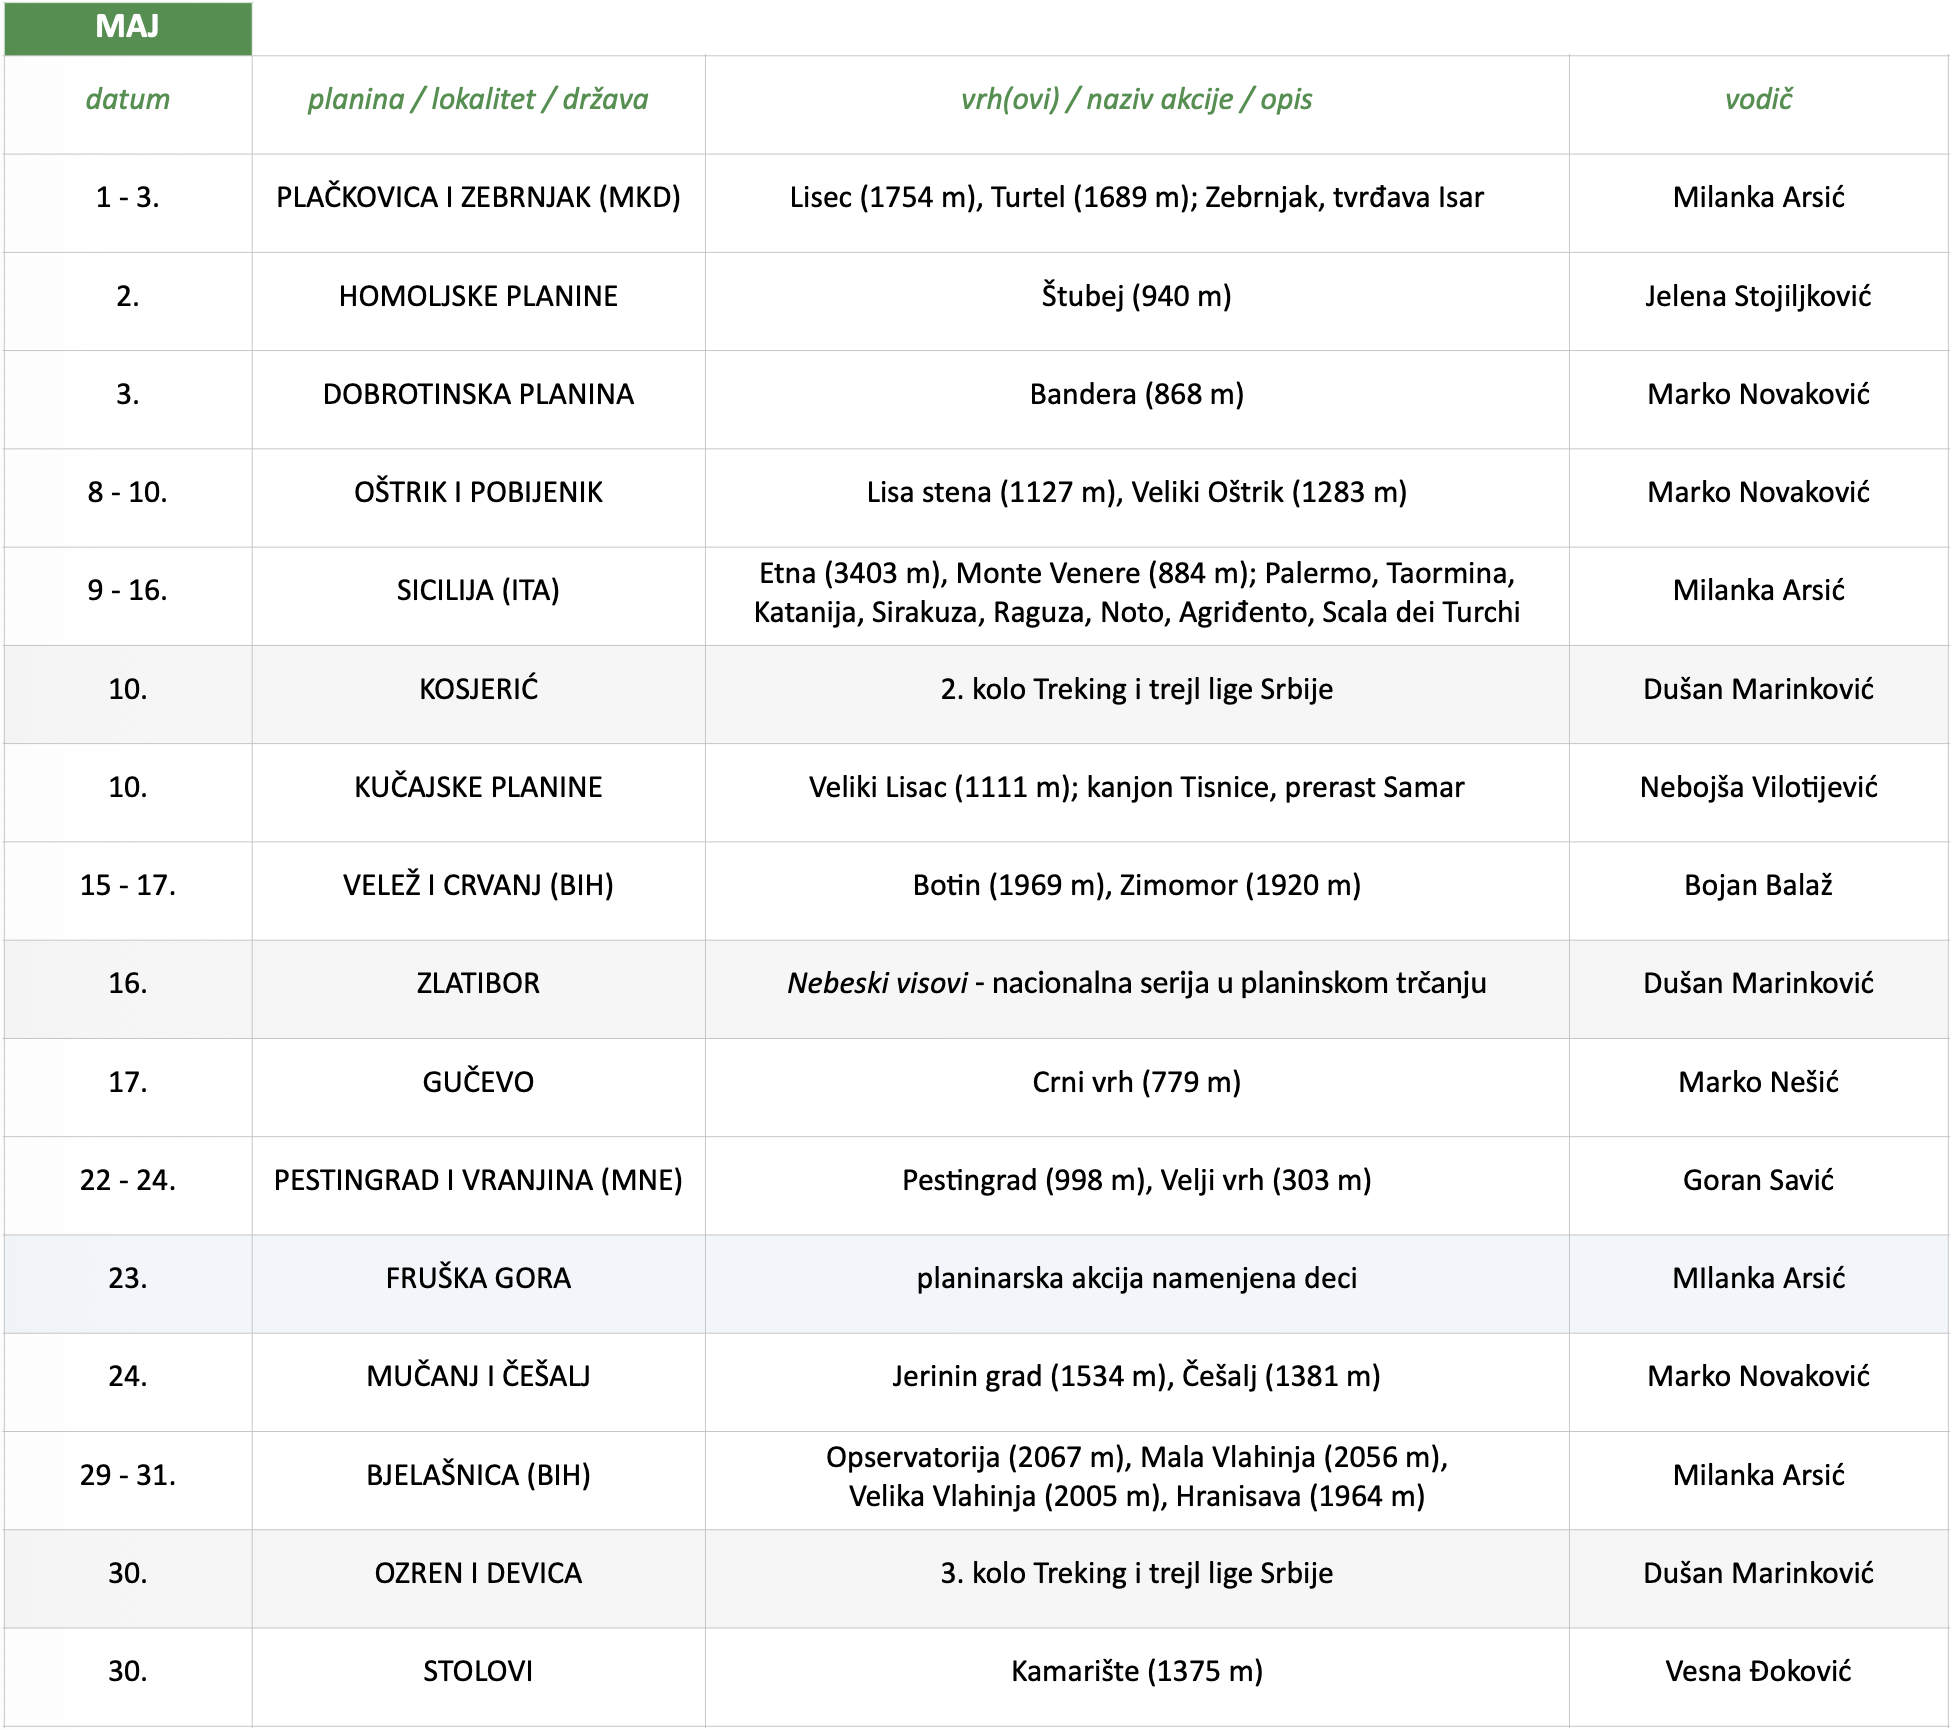Click the Botin (1969 m), Zimomor cell

(1136, 886)
